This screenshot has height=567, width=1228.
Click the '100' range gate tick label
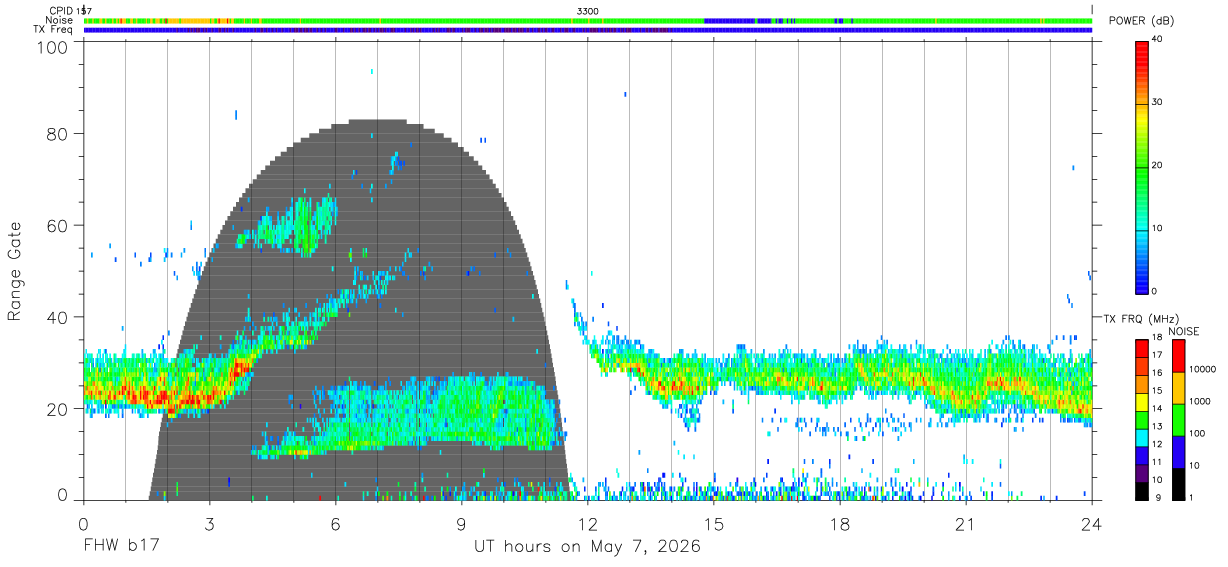tap(52, 46)
